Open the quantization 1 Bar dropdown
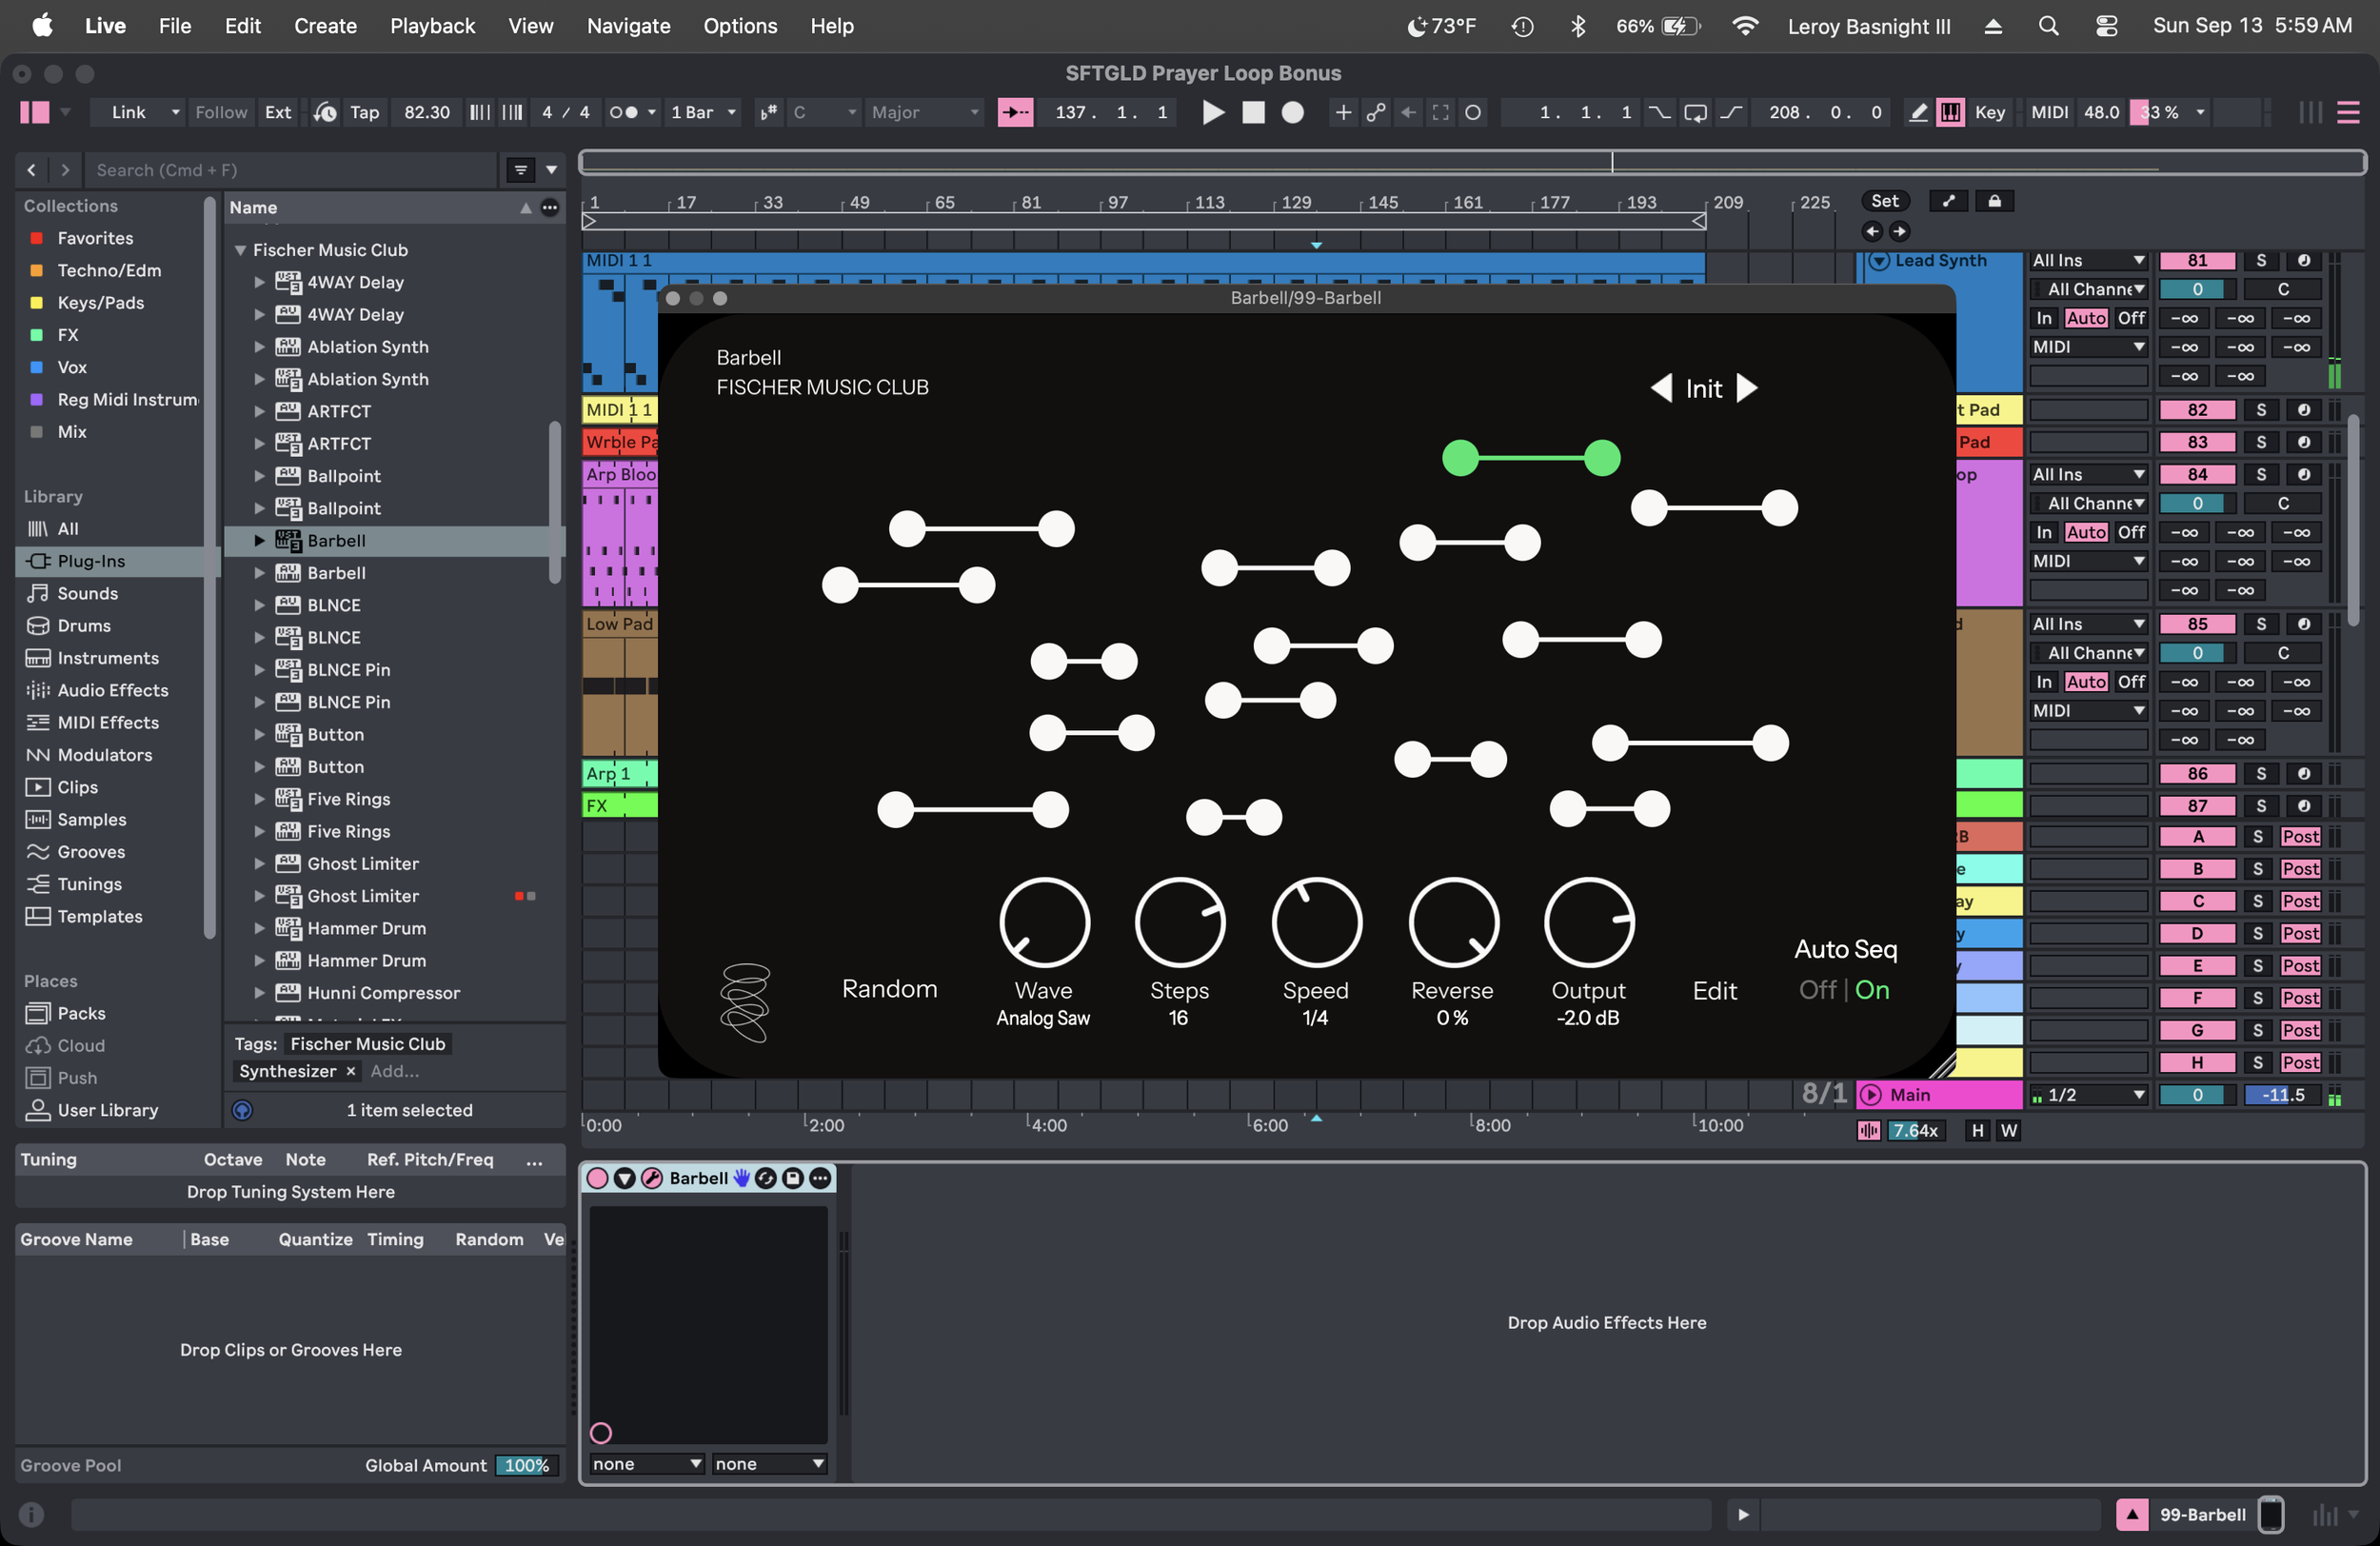2380x1546 pixels. point(704,113)
